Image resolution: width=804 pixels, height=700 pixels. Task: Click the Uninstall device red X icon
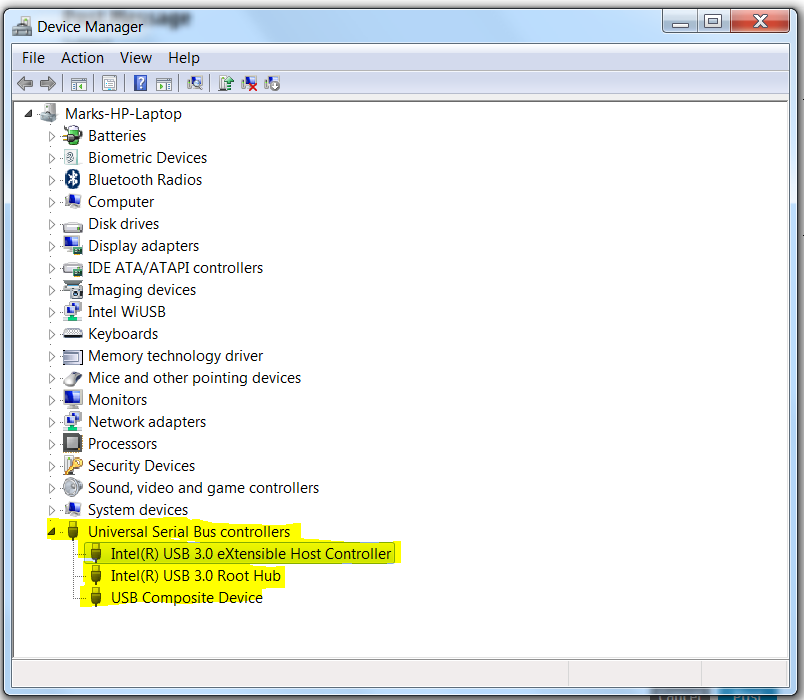pos(249,83)
